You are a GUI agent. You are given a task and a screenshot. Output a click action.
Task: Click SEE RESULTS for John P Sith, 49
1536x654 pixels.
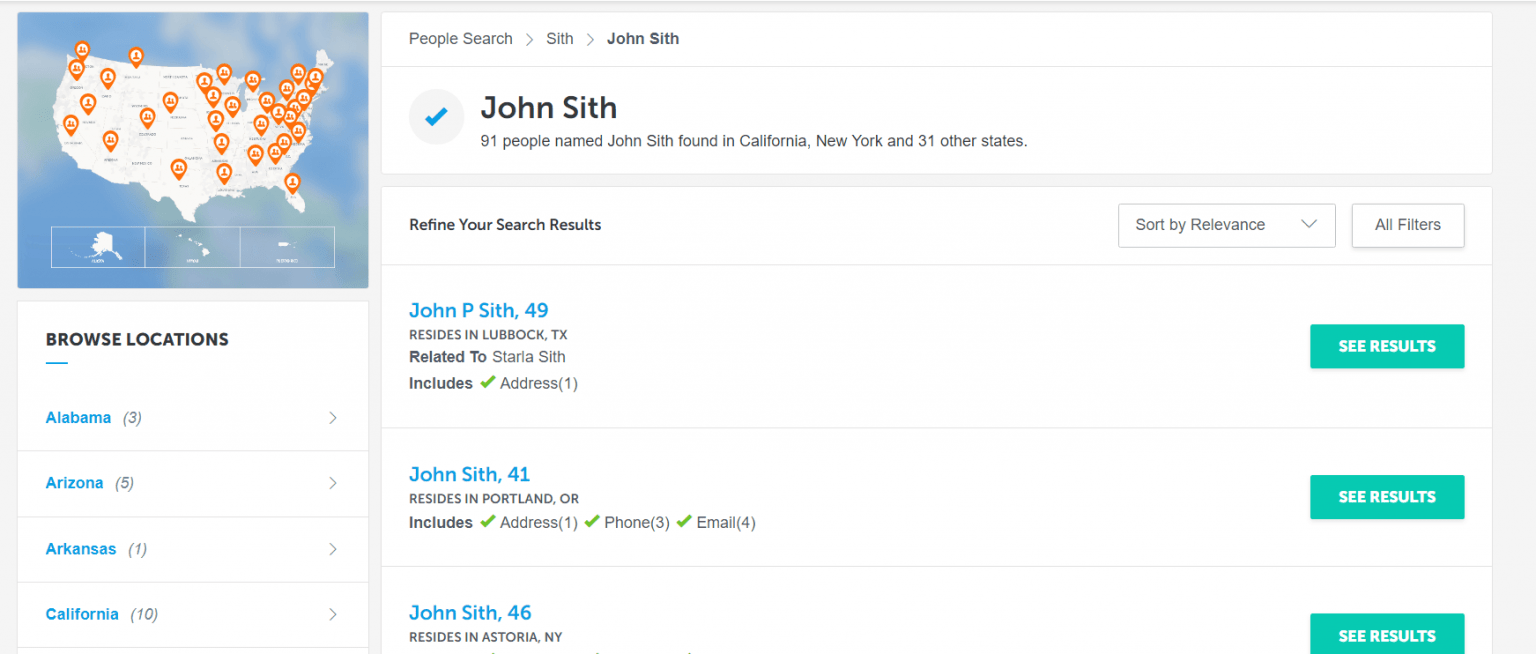pos(1387,346)
